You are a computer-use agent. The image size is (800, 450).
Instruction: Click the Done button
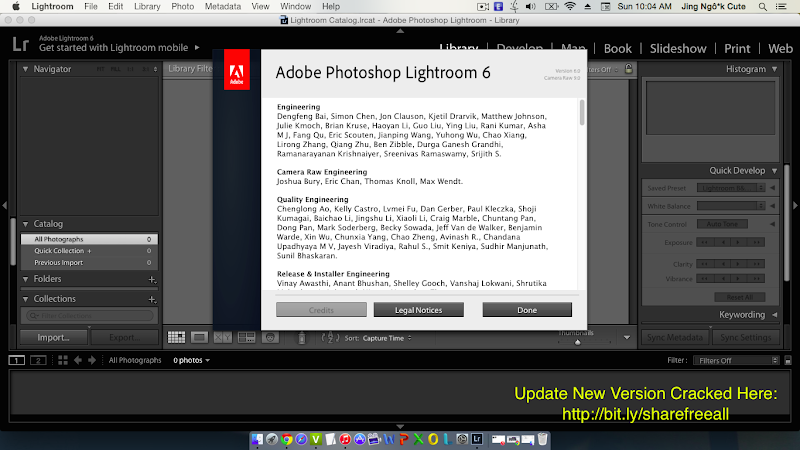[x=527, y=310]
